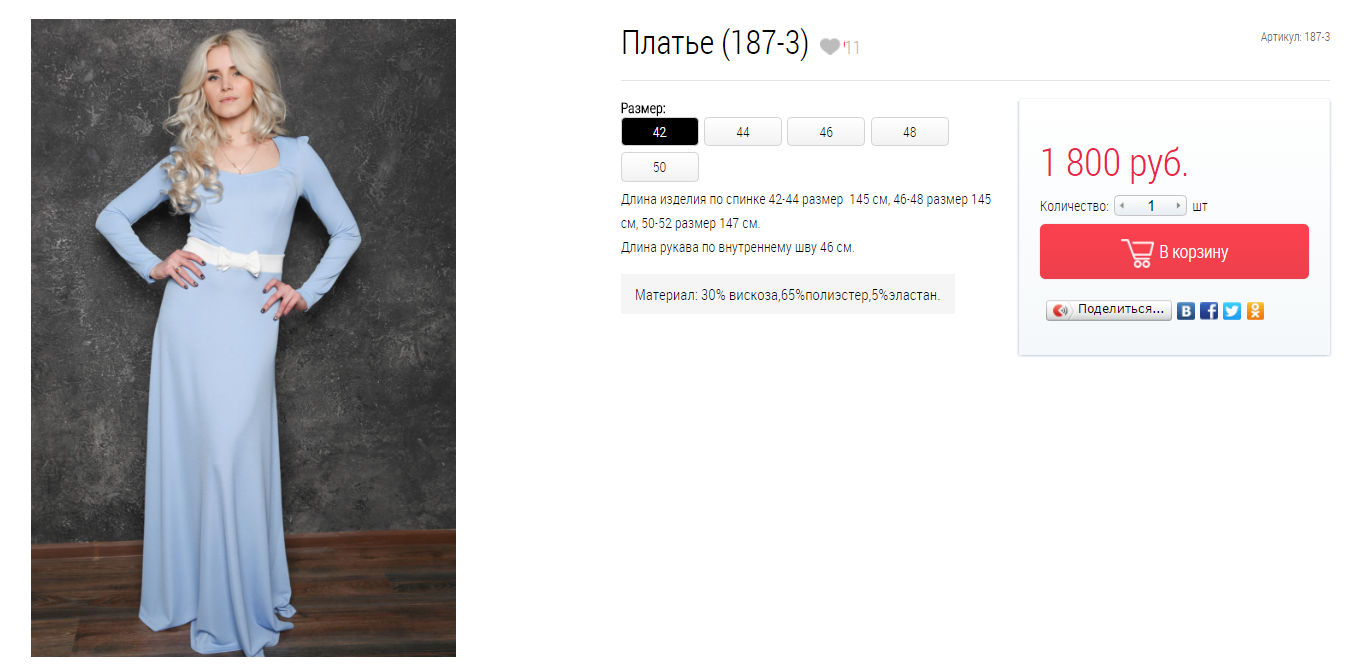Viewport: 1369px width, 669px height.
Task: Share the dress on Facebook
Action: [1209, 311]
